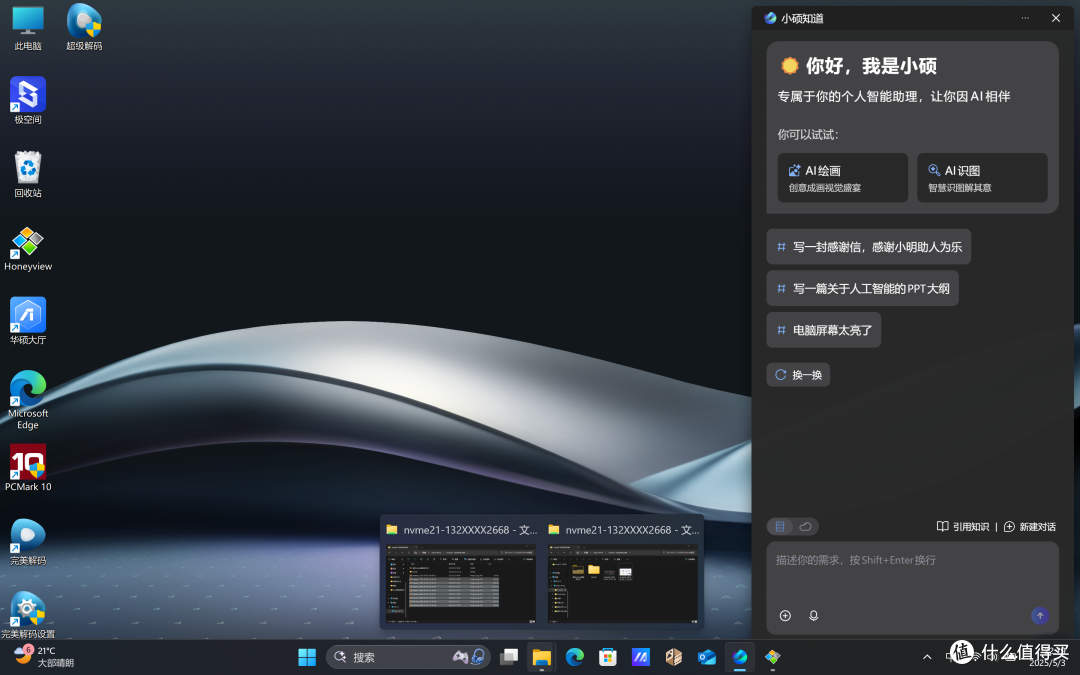This screenshot has height=675, width=1080.
Task: Open 完美解码设置 desktop shortcut
Action: point(28,615)
